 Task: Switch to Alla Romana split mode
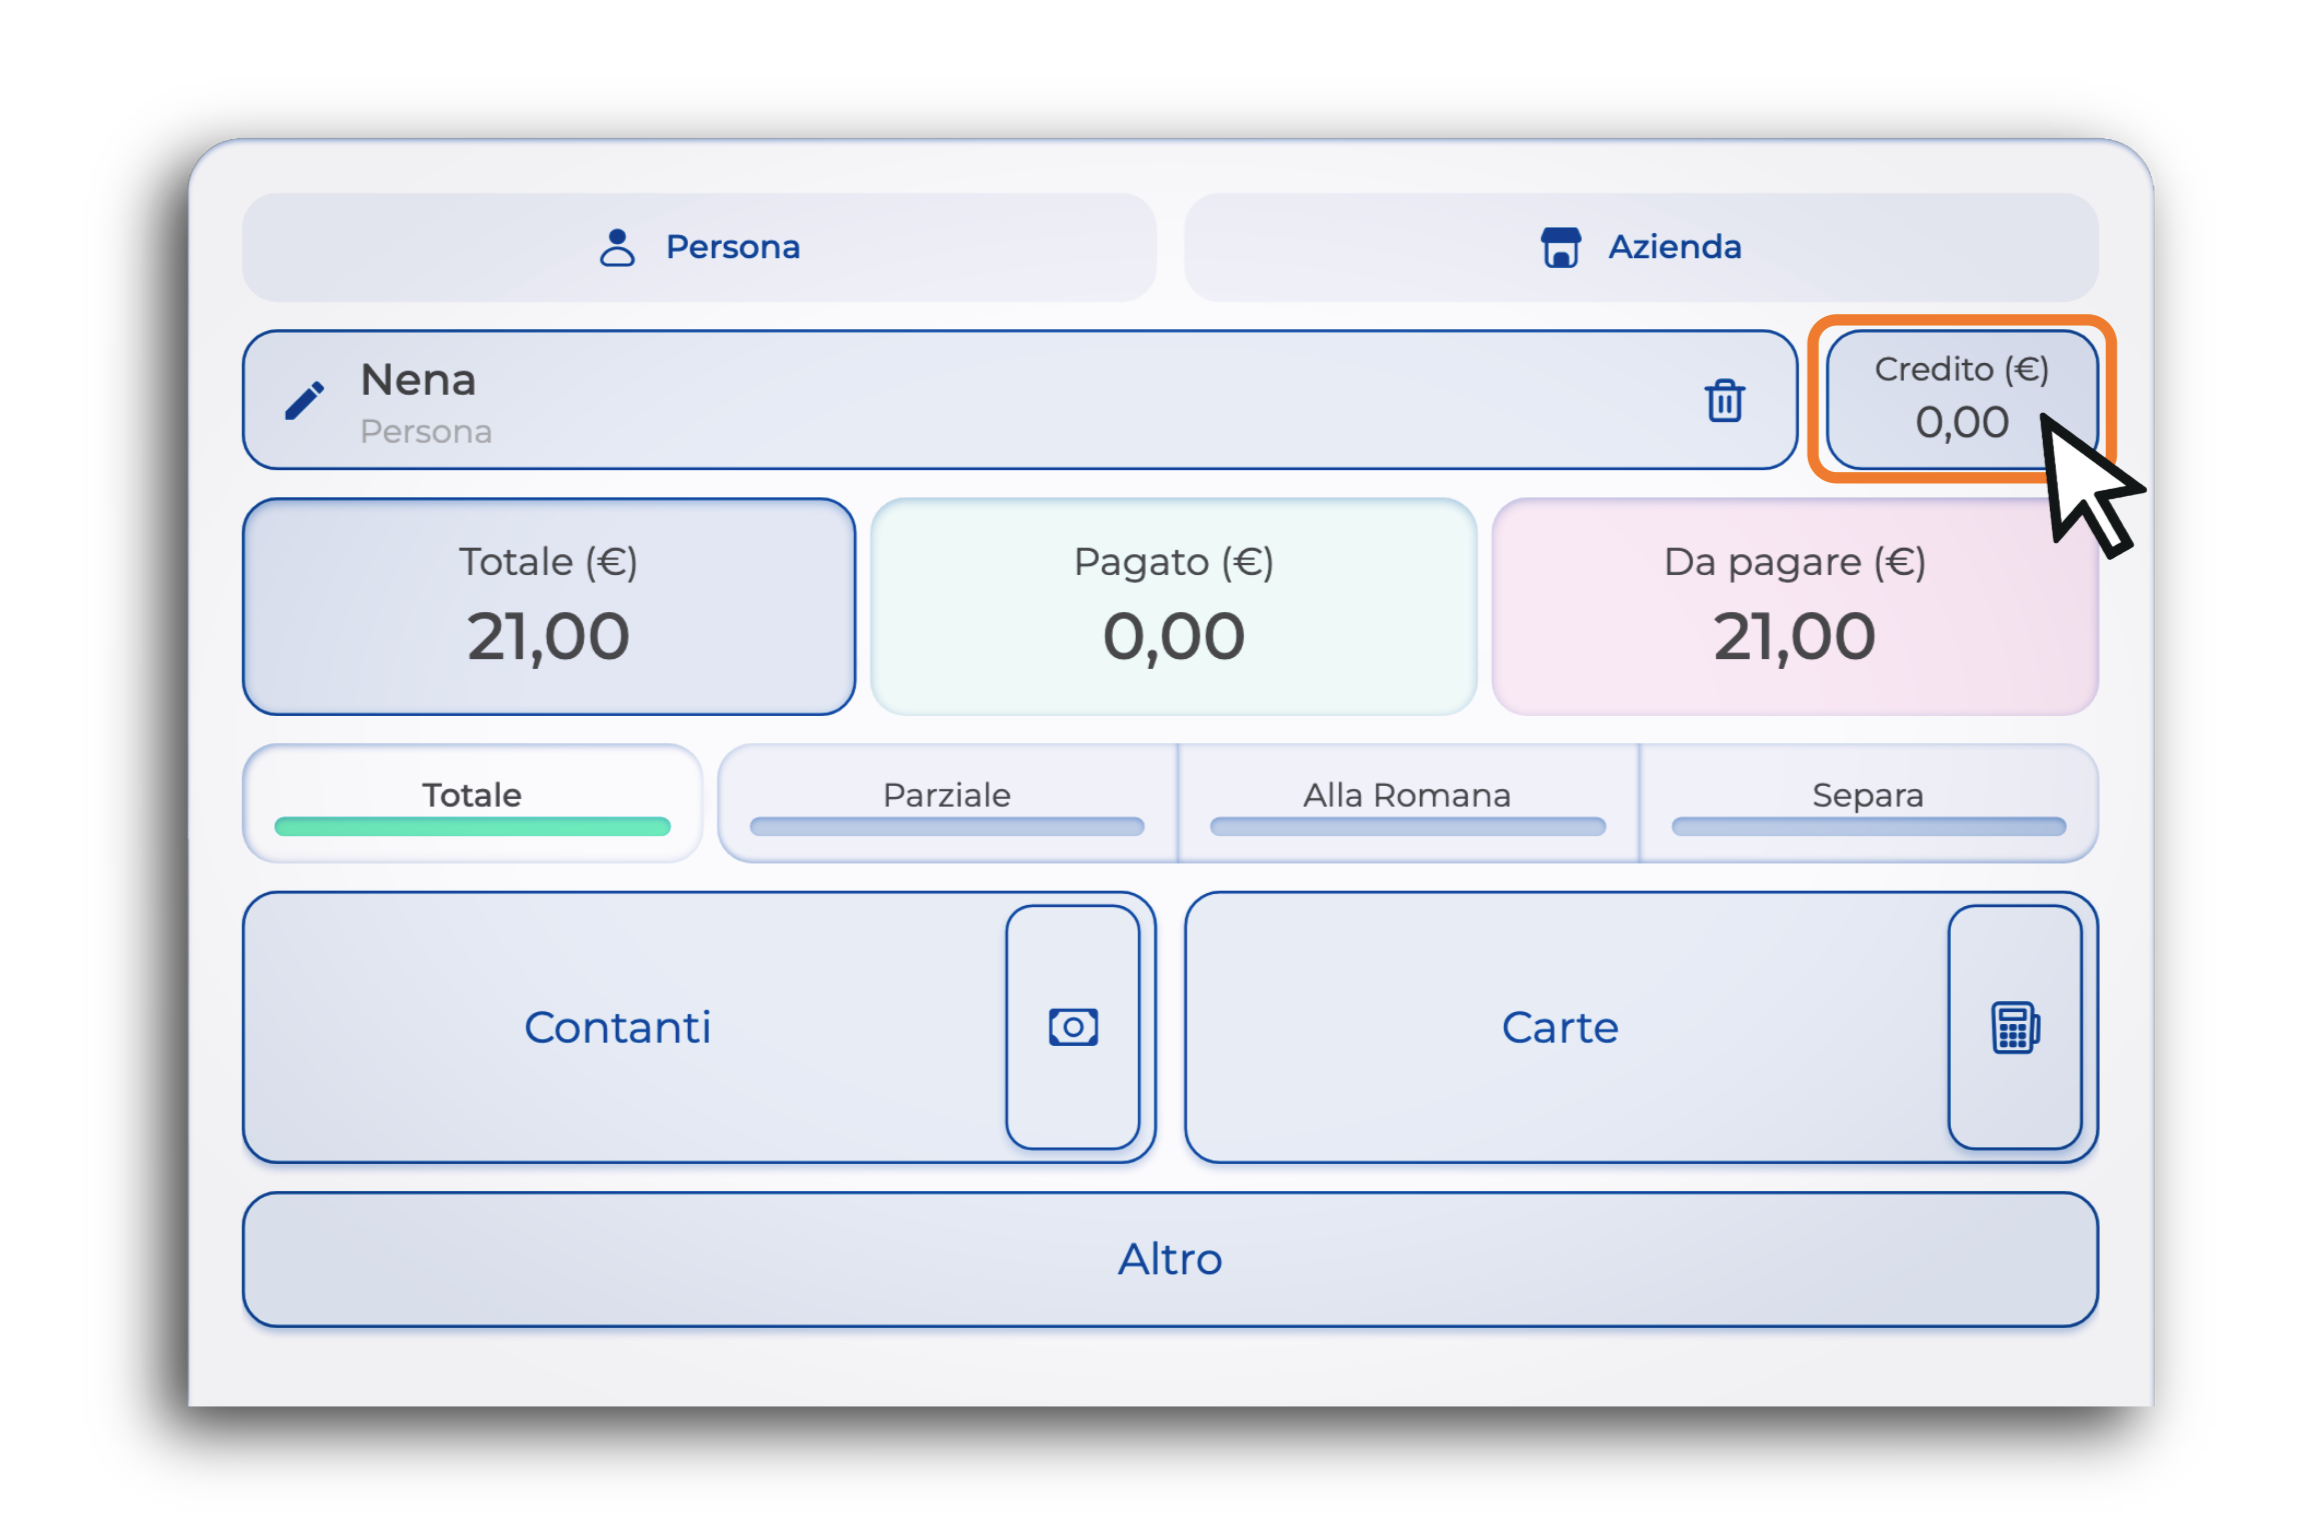click(x=1406, y=802)
